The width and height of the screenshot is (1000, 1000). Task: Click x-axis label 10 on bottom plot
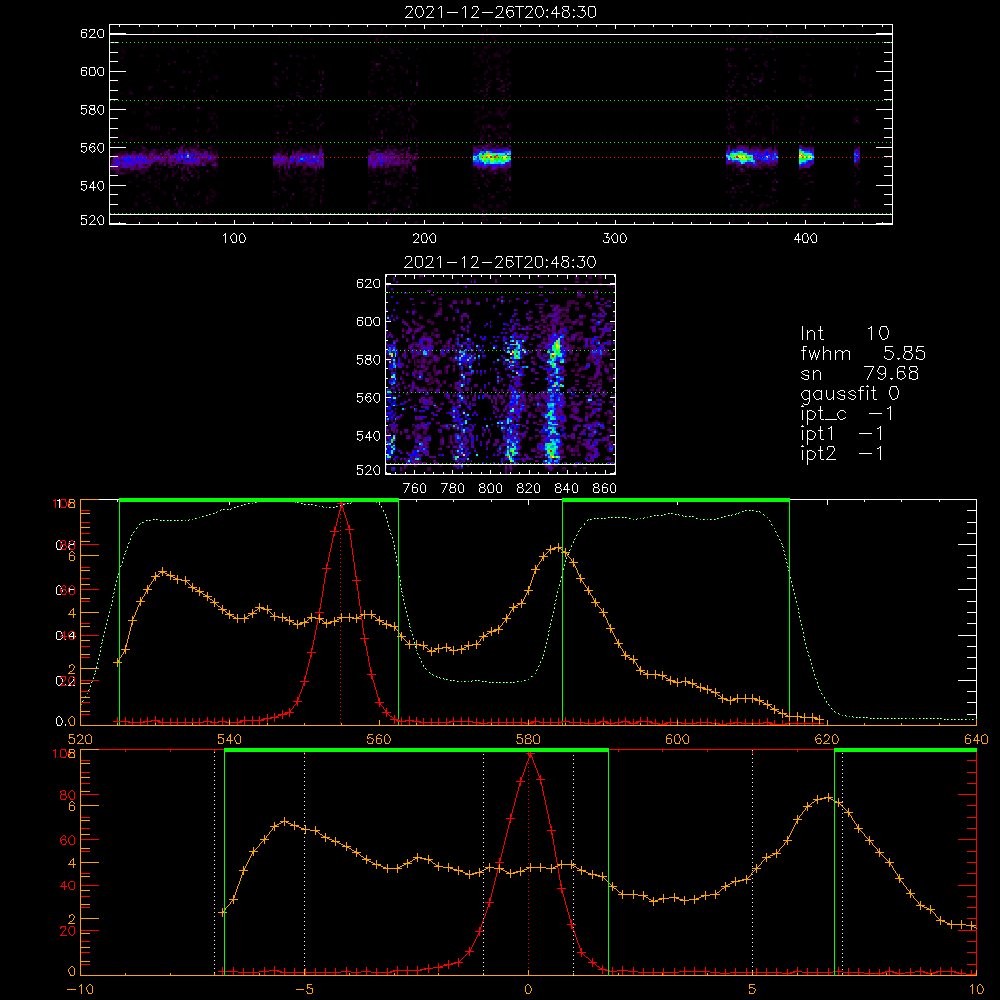pyautogui.click(x=976, y=990)
